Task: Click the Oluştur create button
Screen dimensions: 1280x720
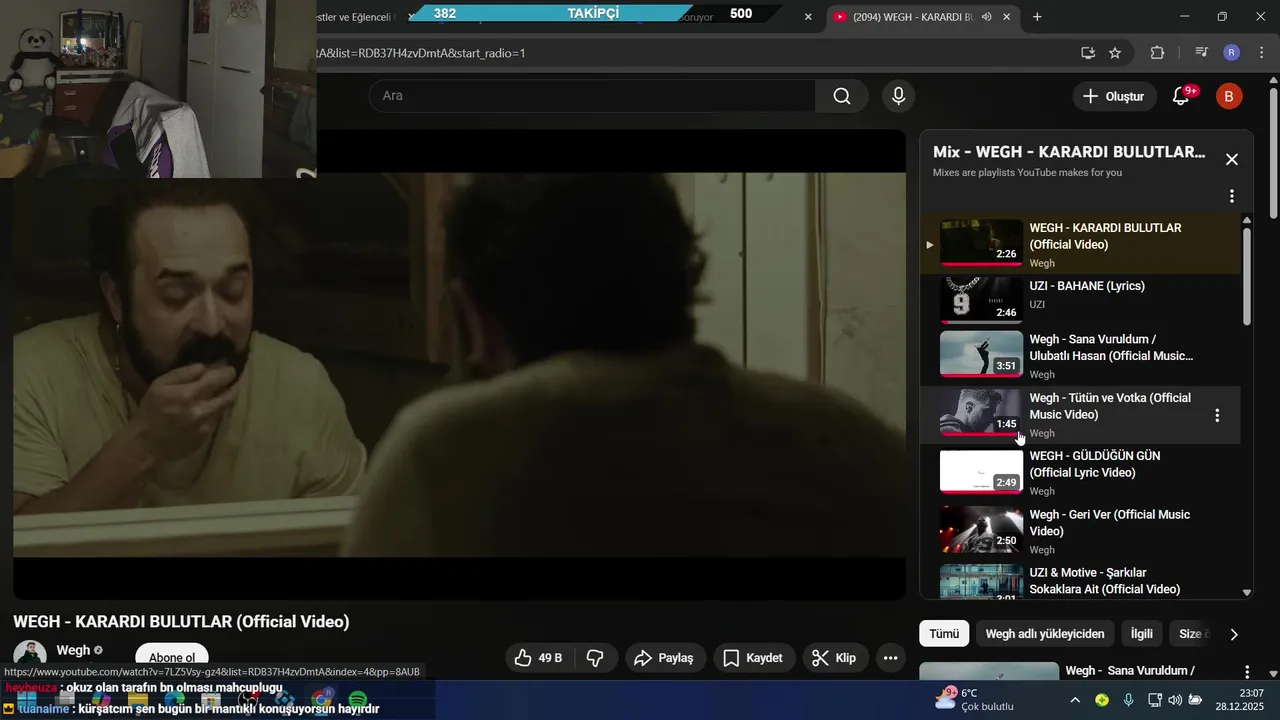Action: tap(1113, 96)
